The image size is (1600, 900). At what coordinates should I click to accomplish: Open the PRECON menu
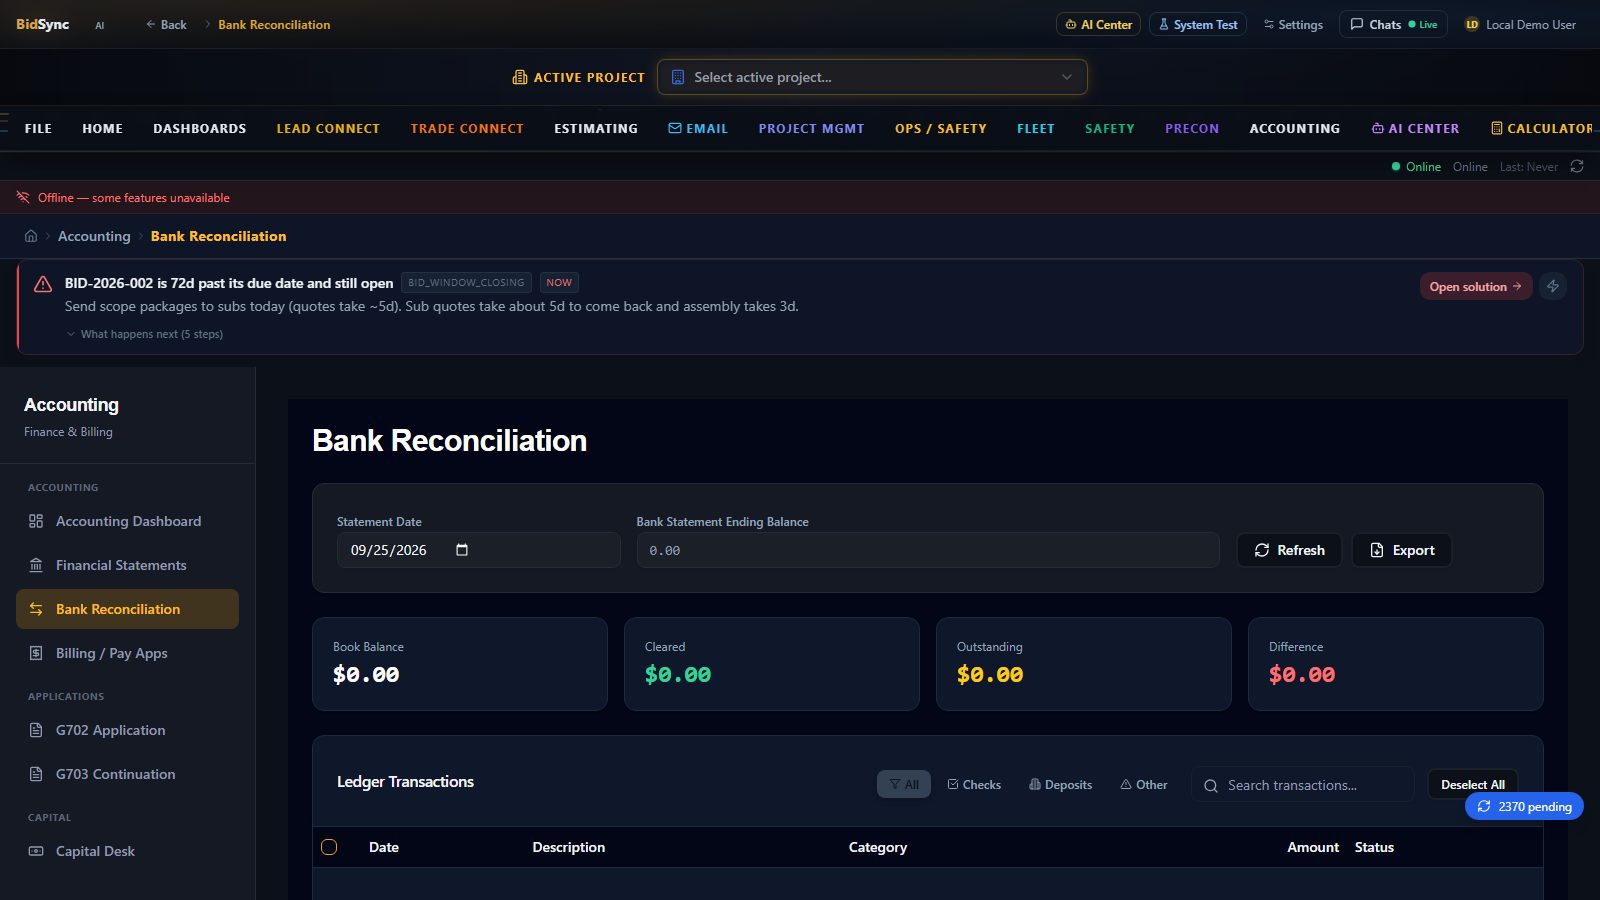coord(1192,128)
